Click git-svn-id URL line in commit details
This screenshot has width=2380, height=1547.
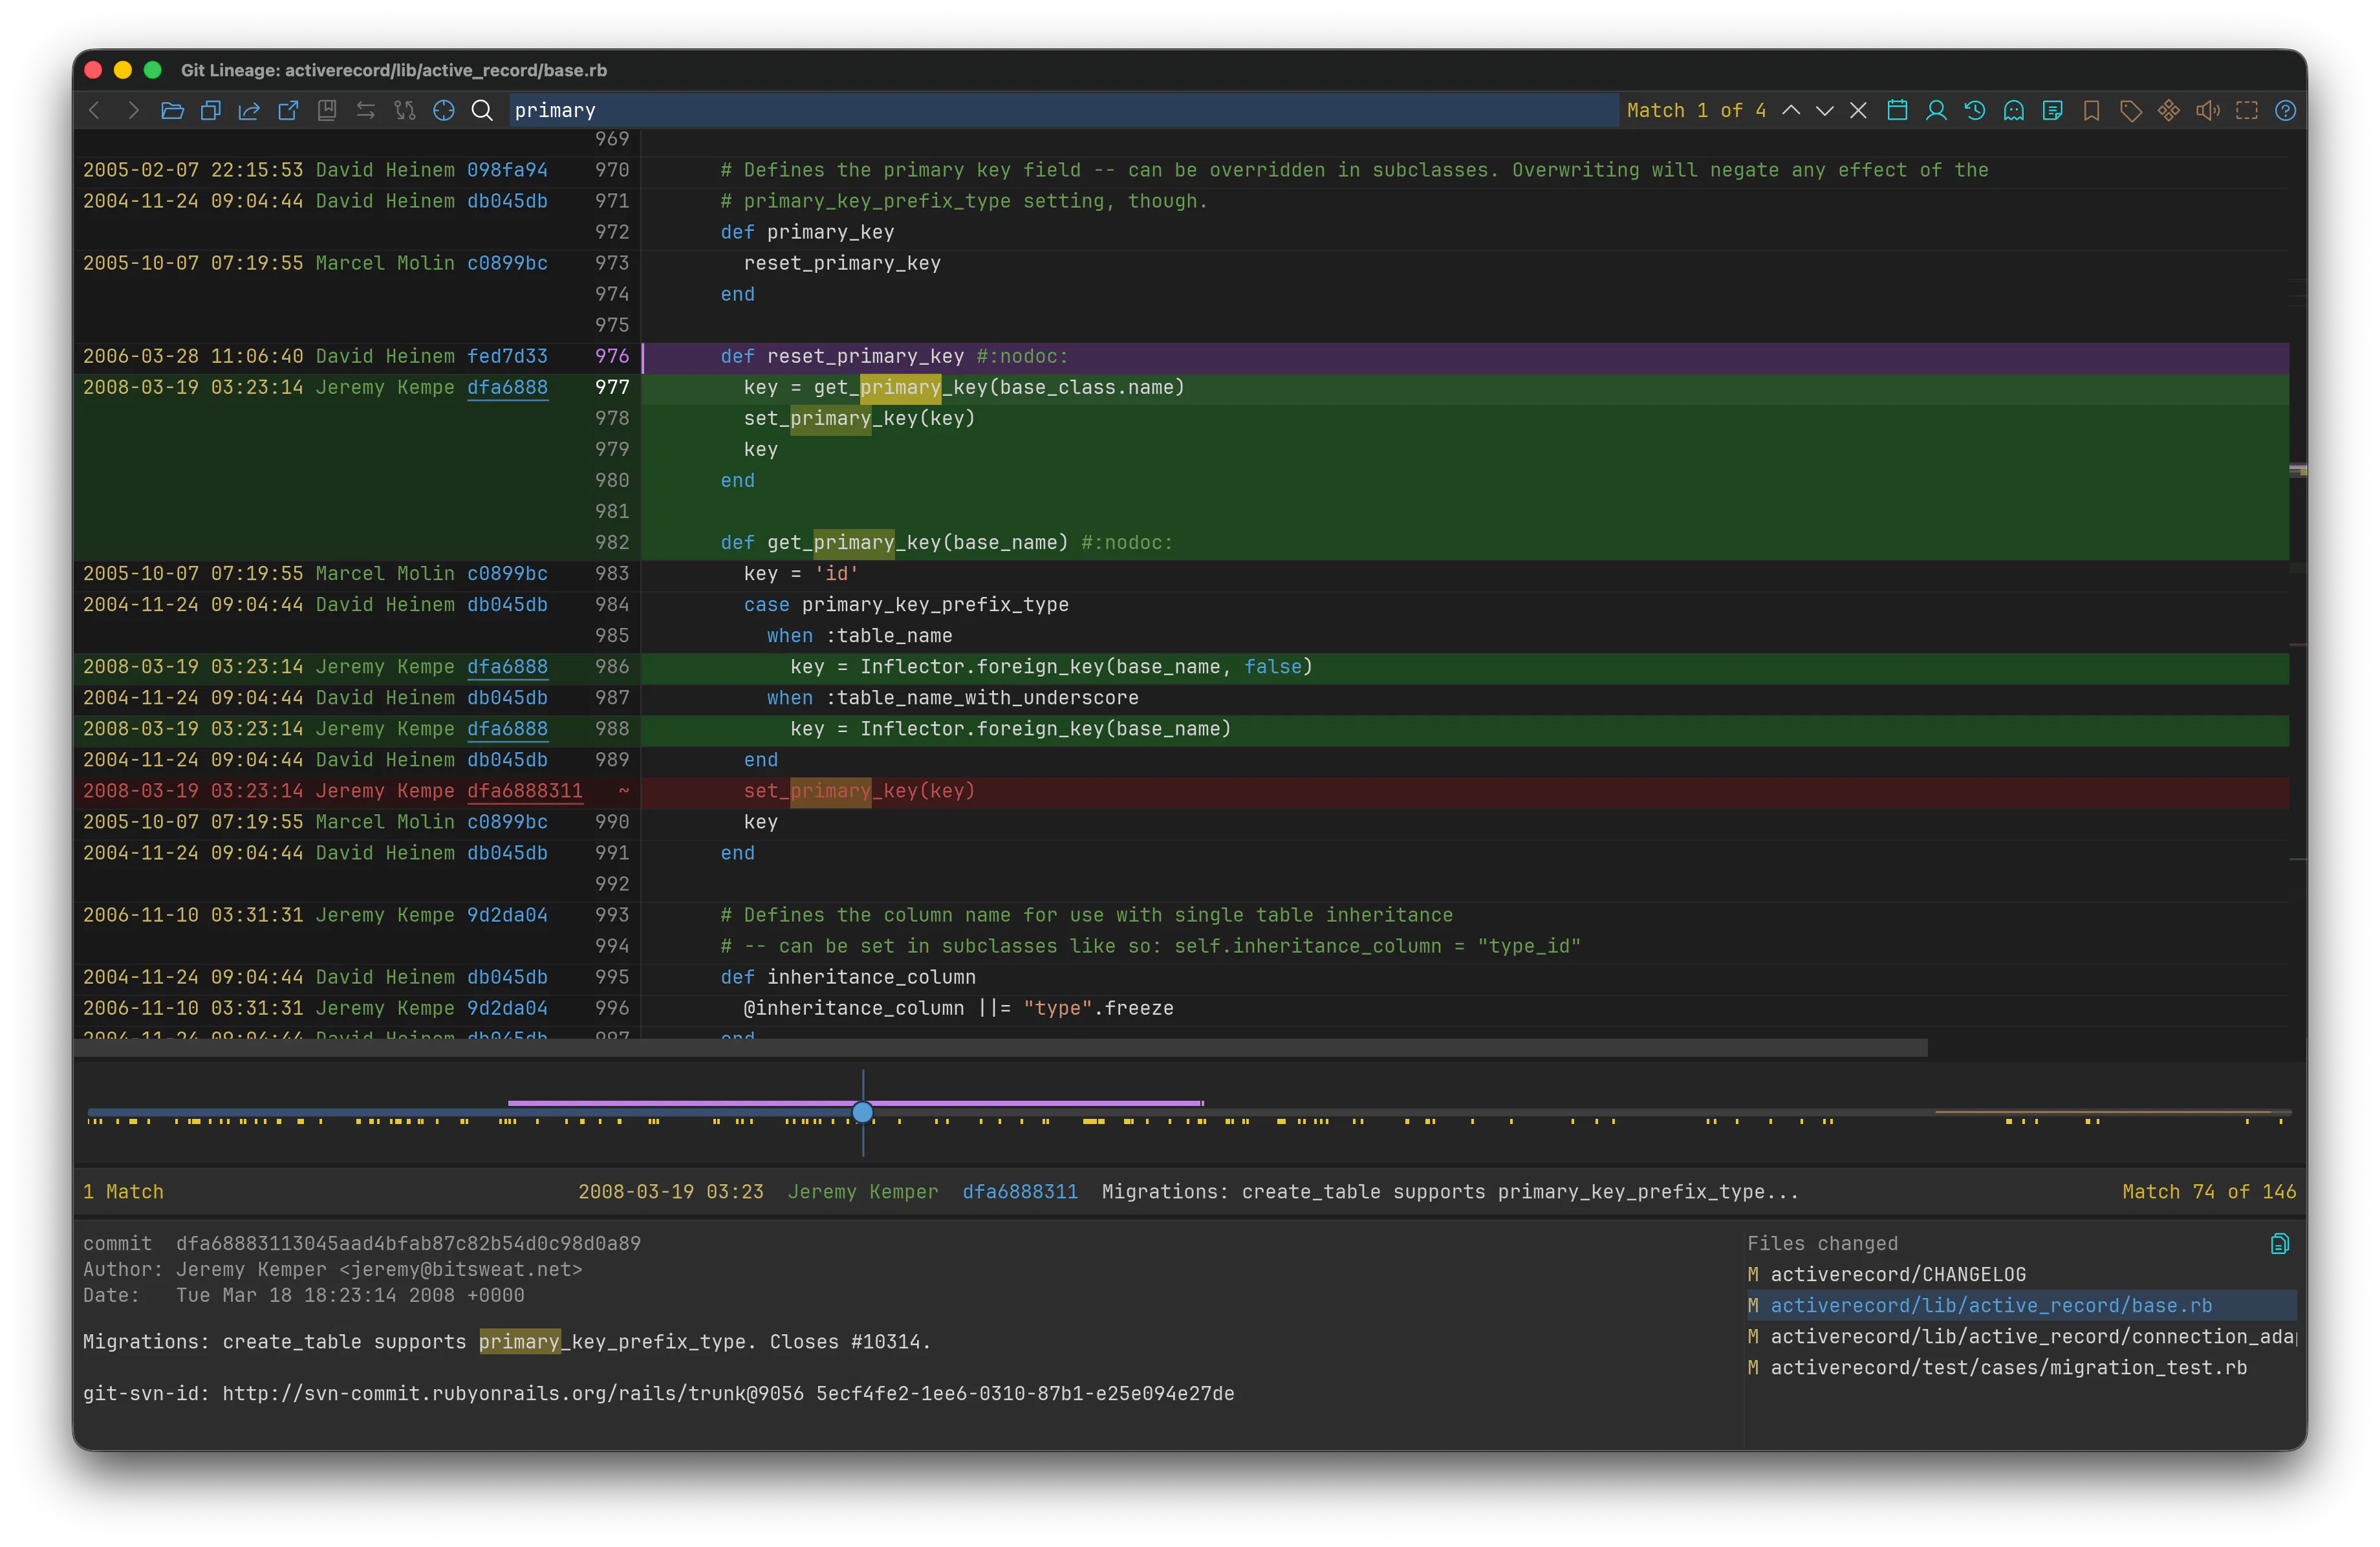point(658,1393)
